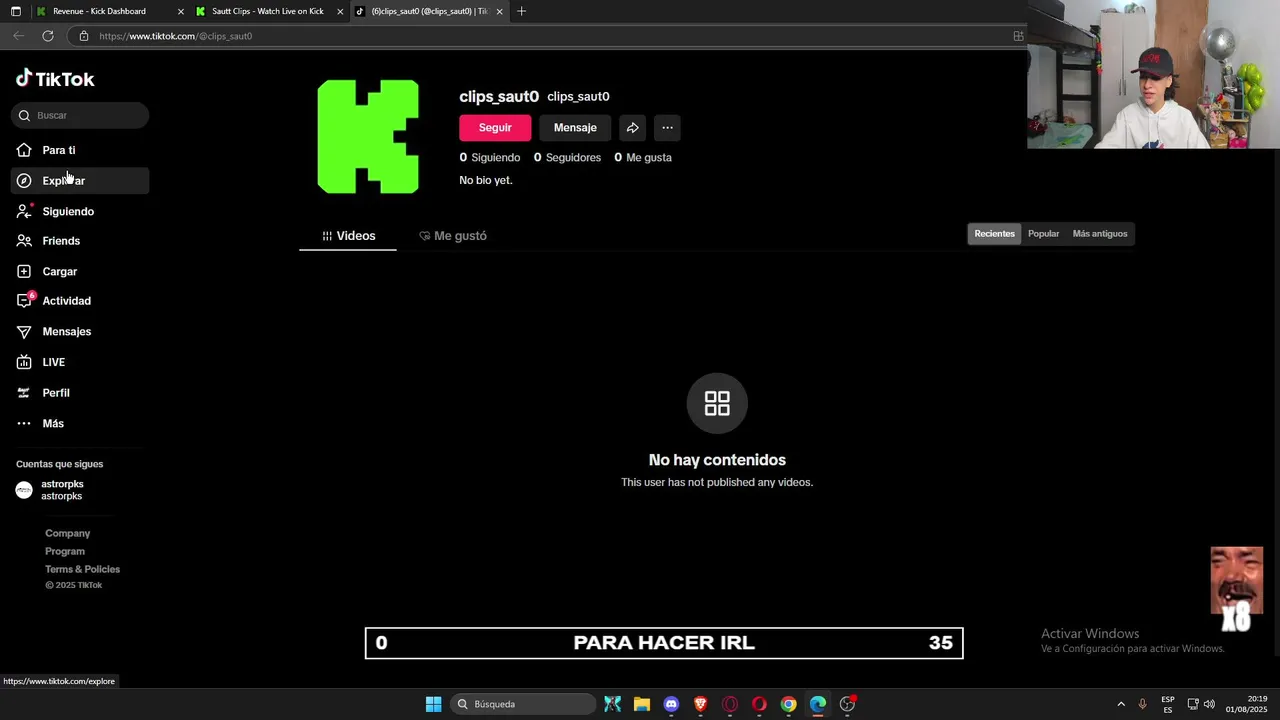Go to the TikTok logo home link
Viewport: 1280px width, 720px height.
55,79
